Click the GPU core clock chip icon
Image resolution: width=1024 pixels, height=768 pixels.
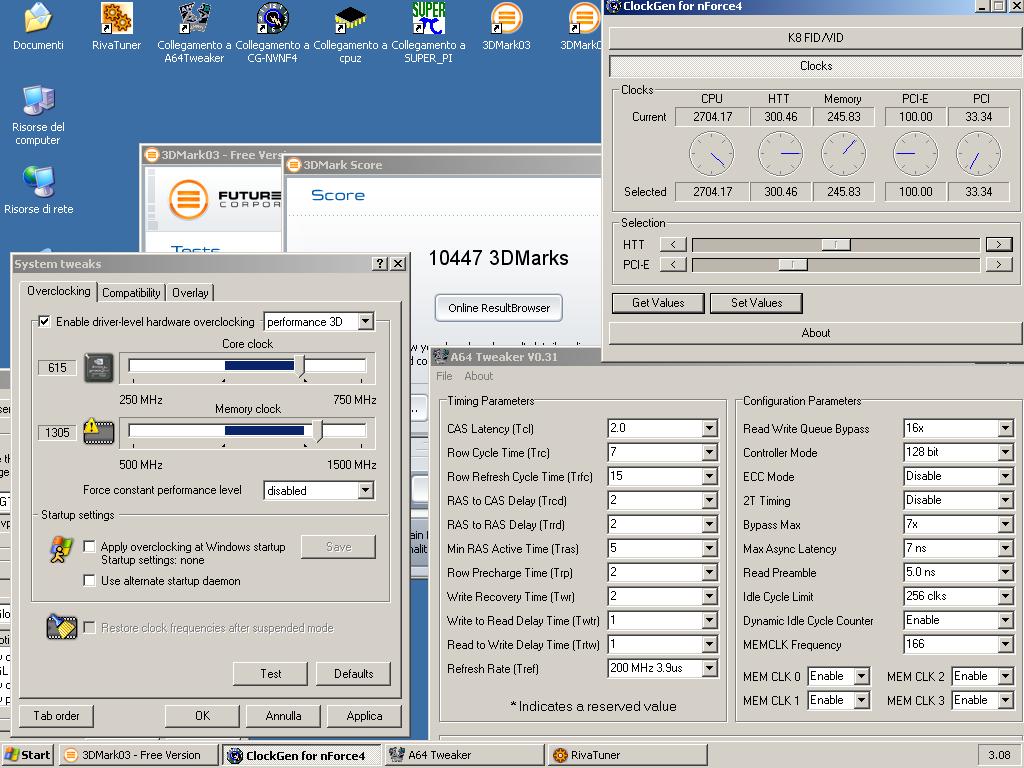pos(99,368)
